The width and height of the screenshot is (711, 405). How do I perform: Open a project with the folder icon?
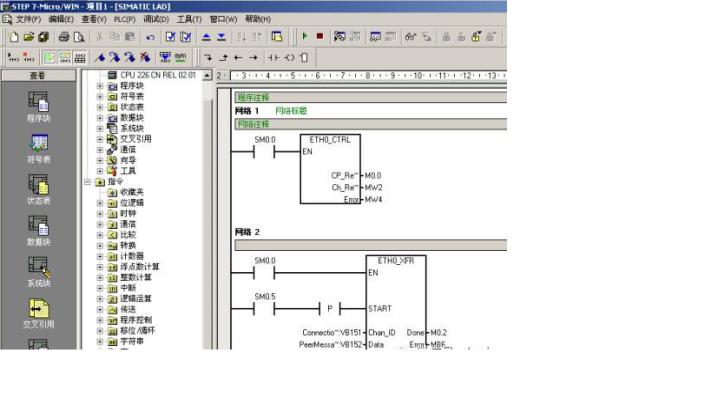(29, 37)
